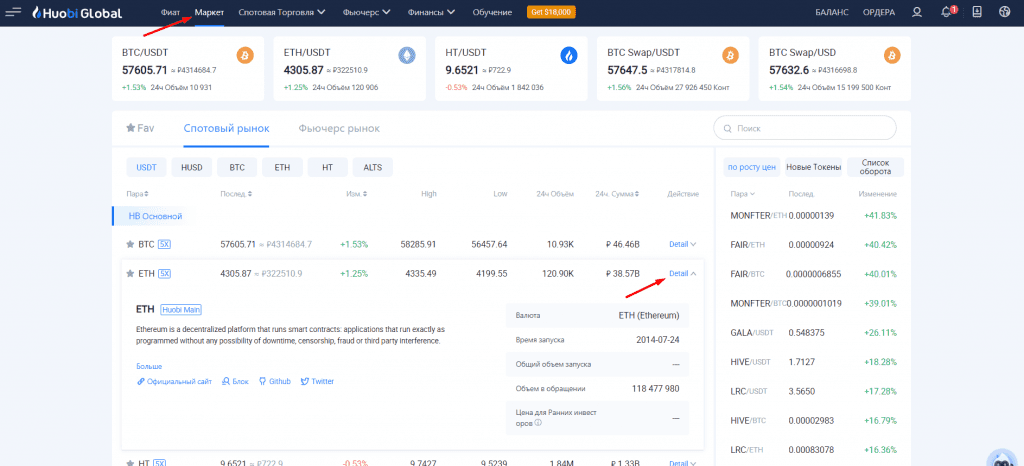The image size is (1024, 466).
Task: Click the HT flame icon on HT/USDT card
Action: [x=569, y=55]
